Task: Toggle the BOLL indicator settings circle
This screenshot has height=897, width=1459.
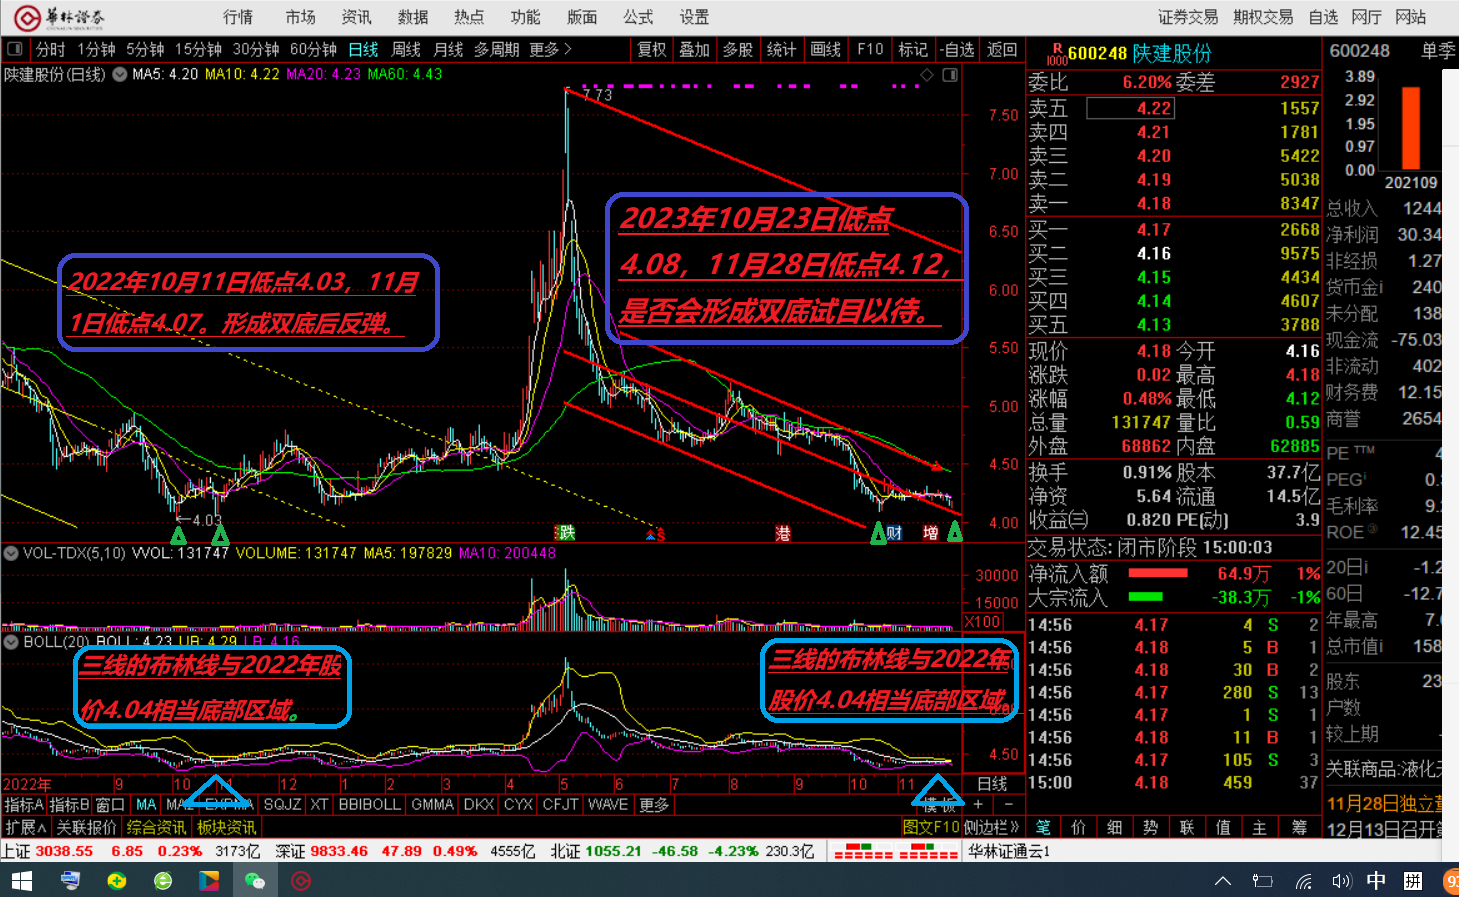Action: point(11,641)
